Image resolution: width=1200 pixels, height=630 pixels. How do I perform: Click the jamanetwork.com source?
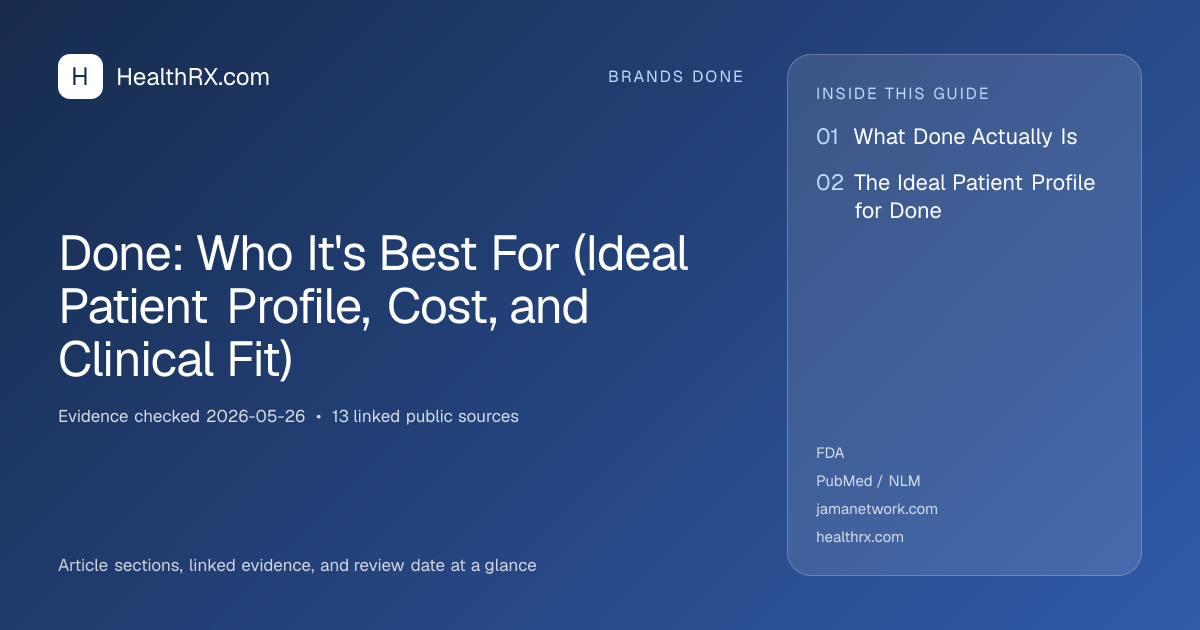[877, 509]
